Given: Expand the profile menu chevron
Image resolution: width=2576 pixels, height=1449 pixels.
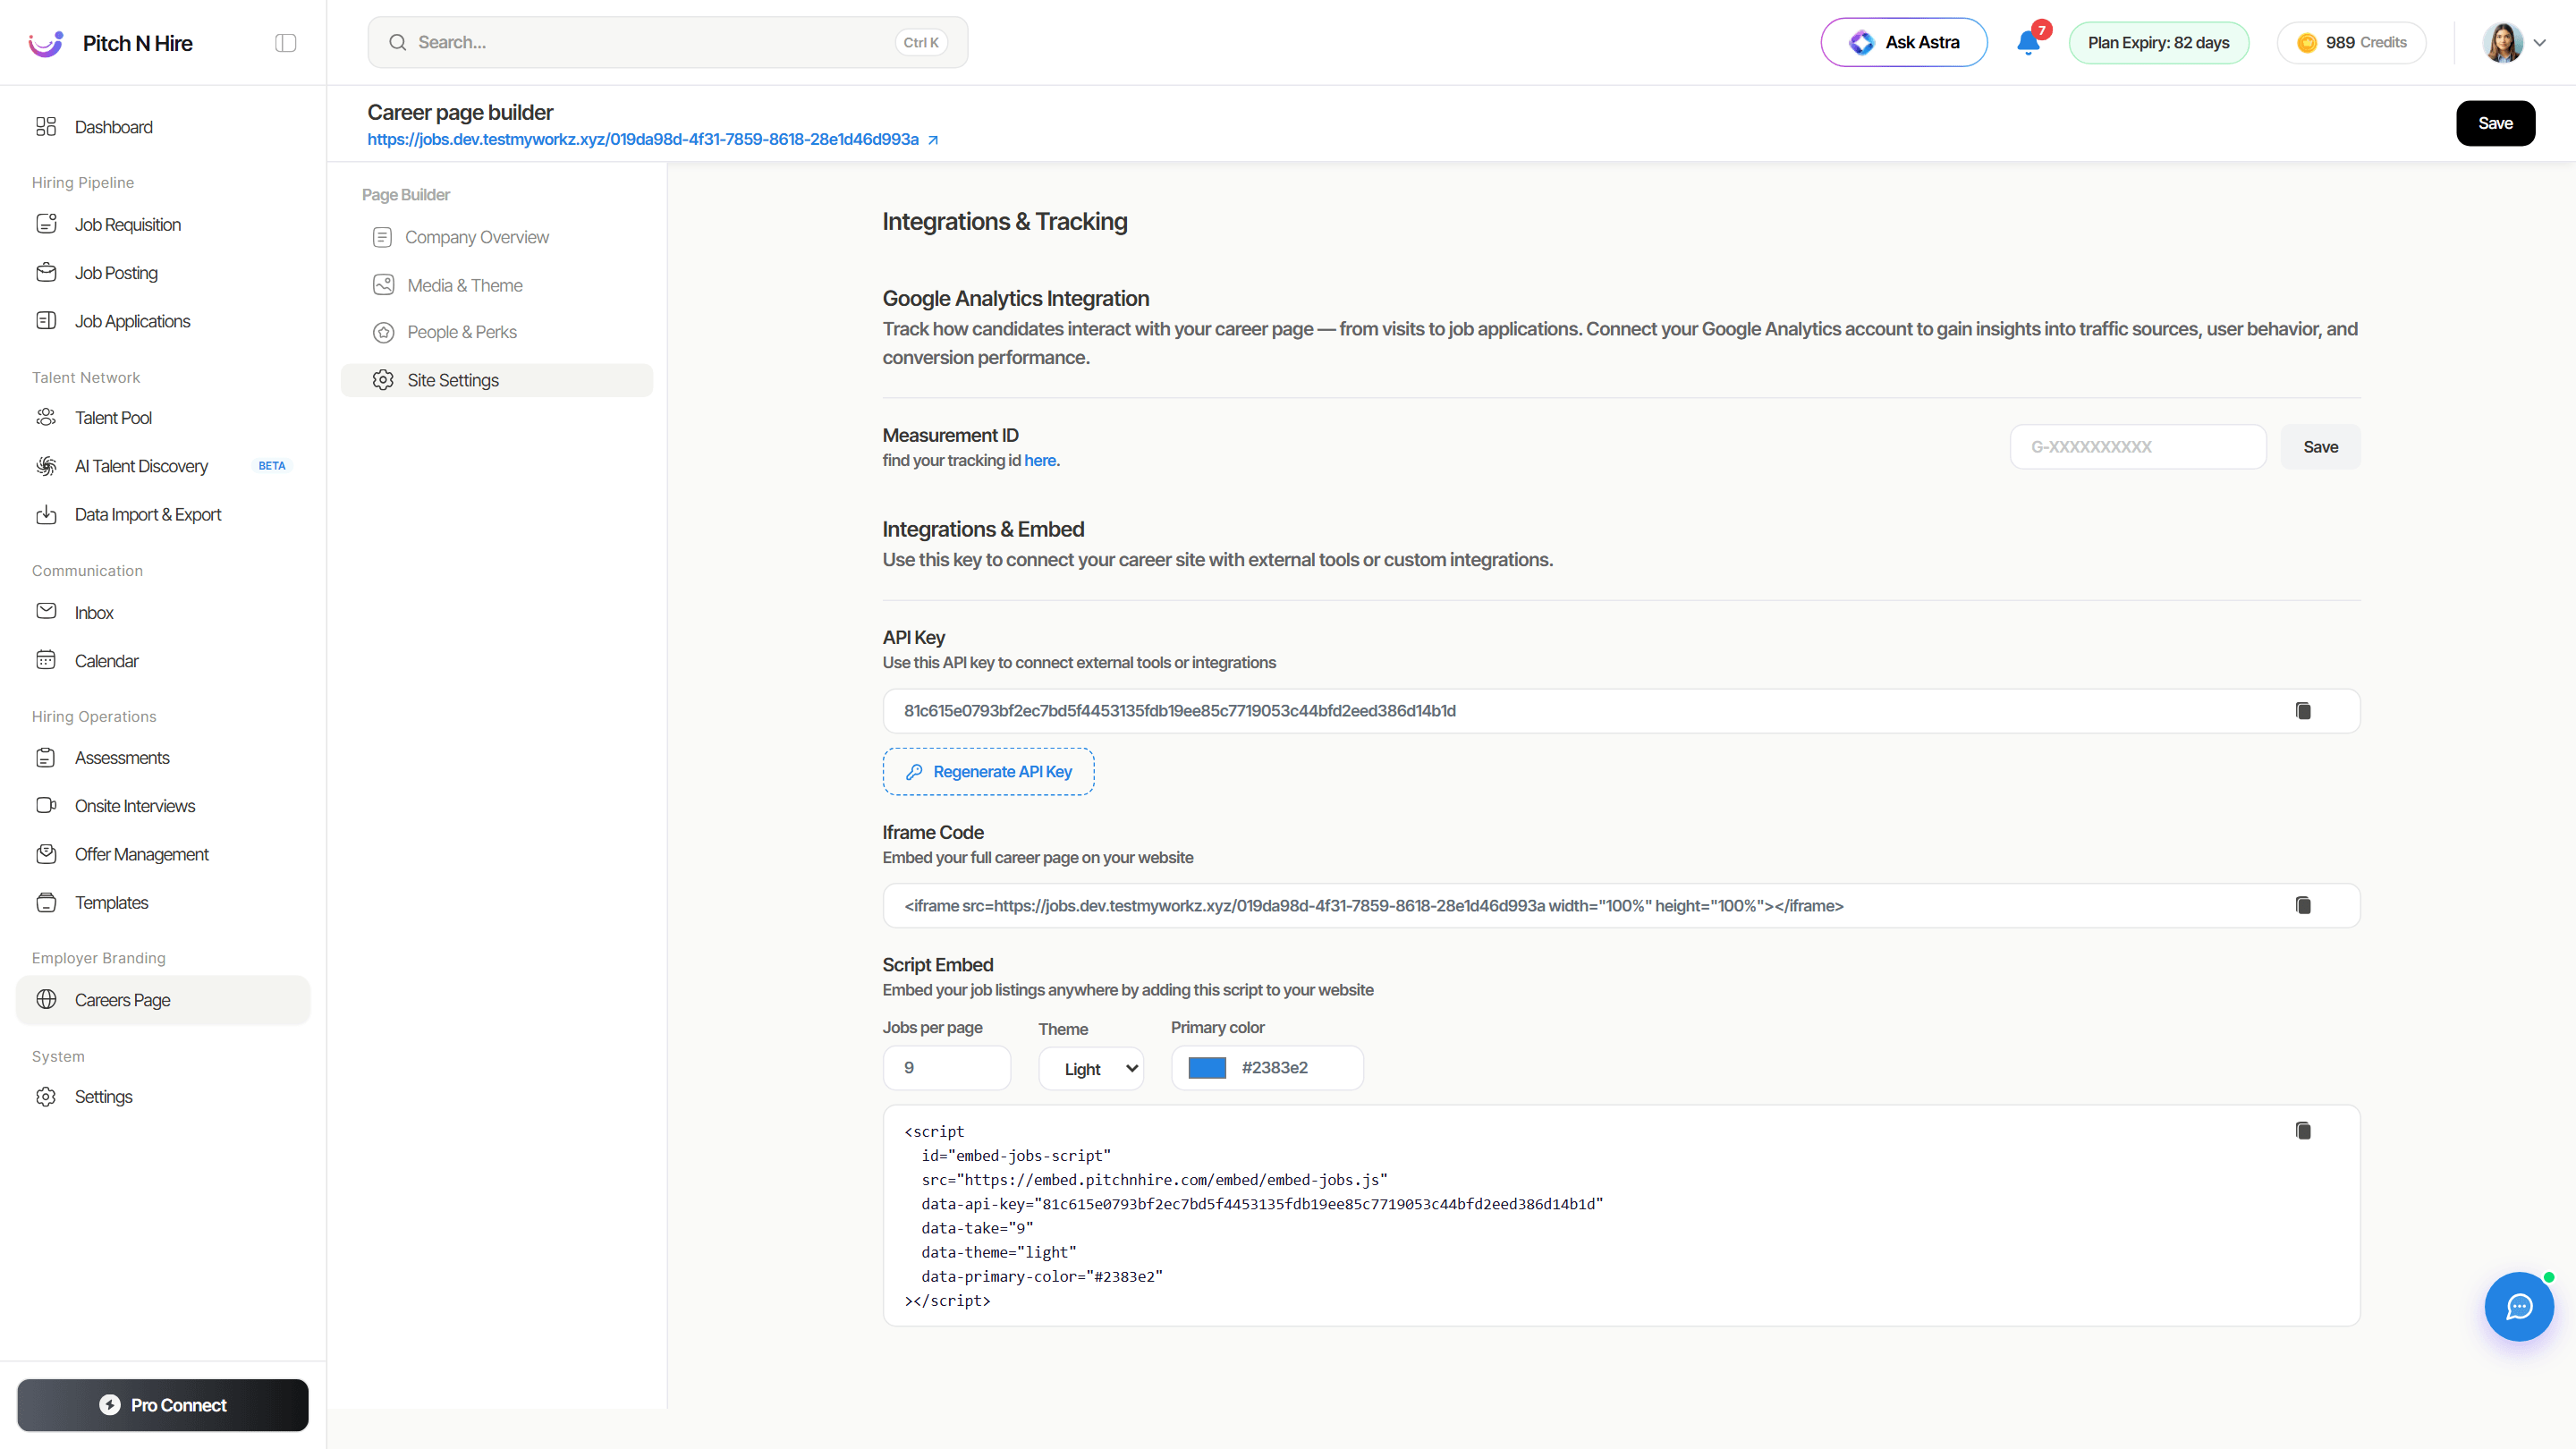Looking at the screenshot, I should click(2539, 43).
